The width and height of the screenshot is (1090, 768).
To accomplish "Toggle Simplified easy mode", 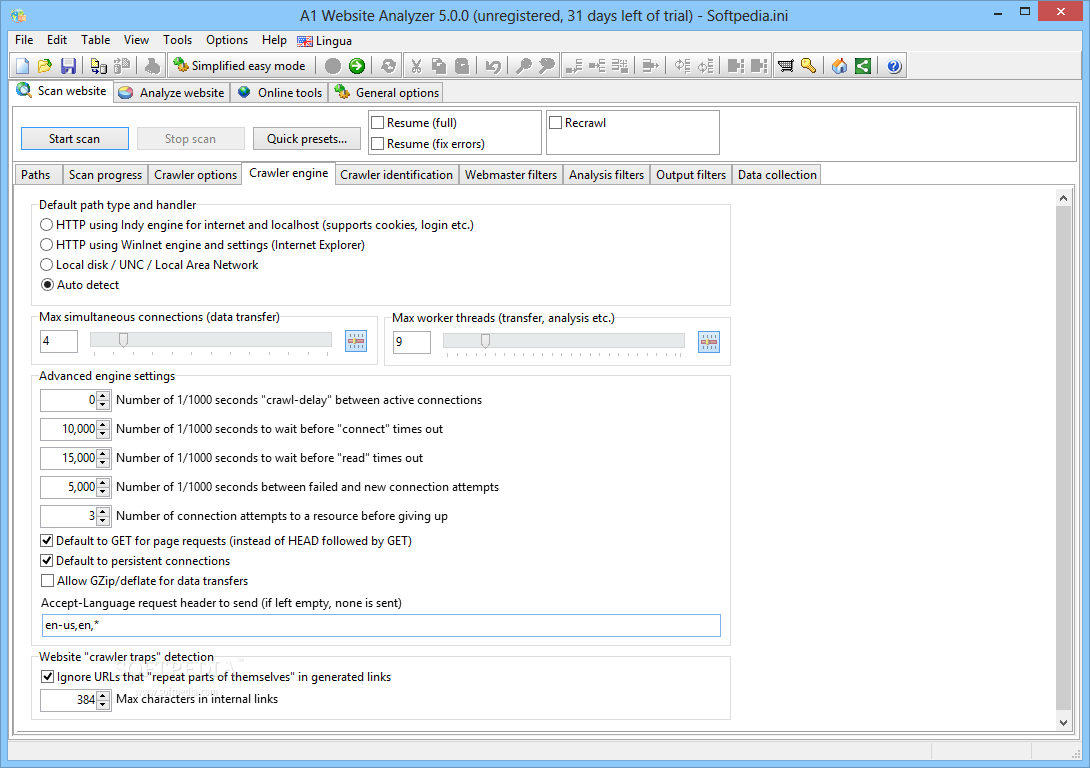I will (239, 66).
